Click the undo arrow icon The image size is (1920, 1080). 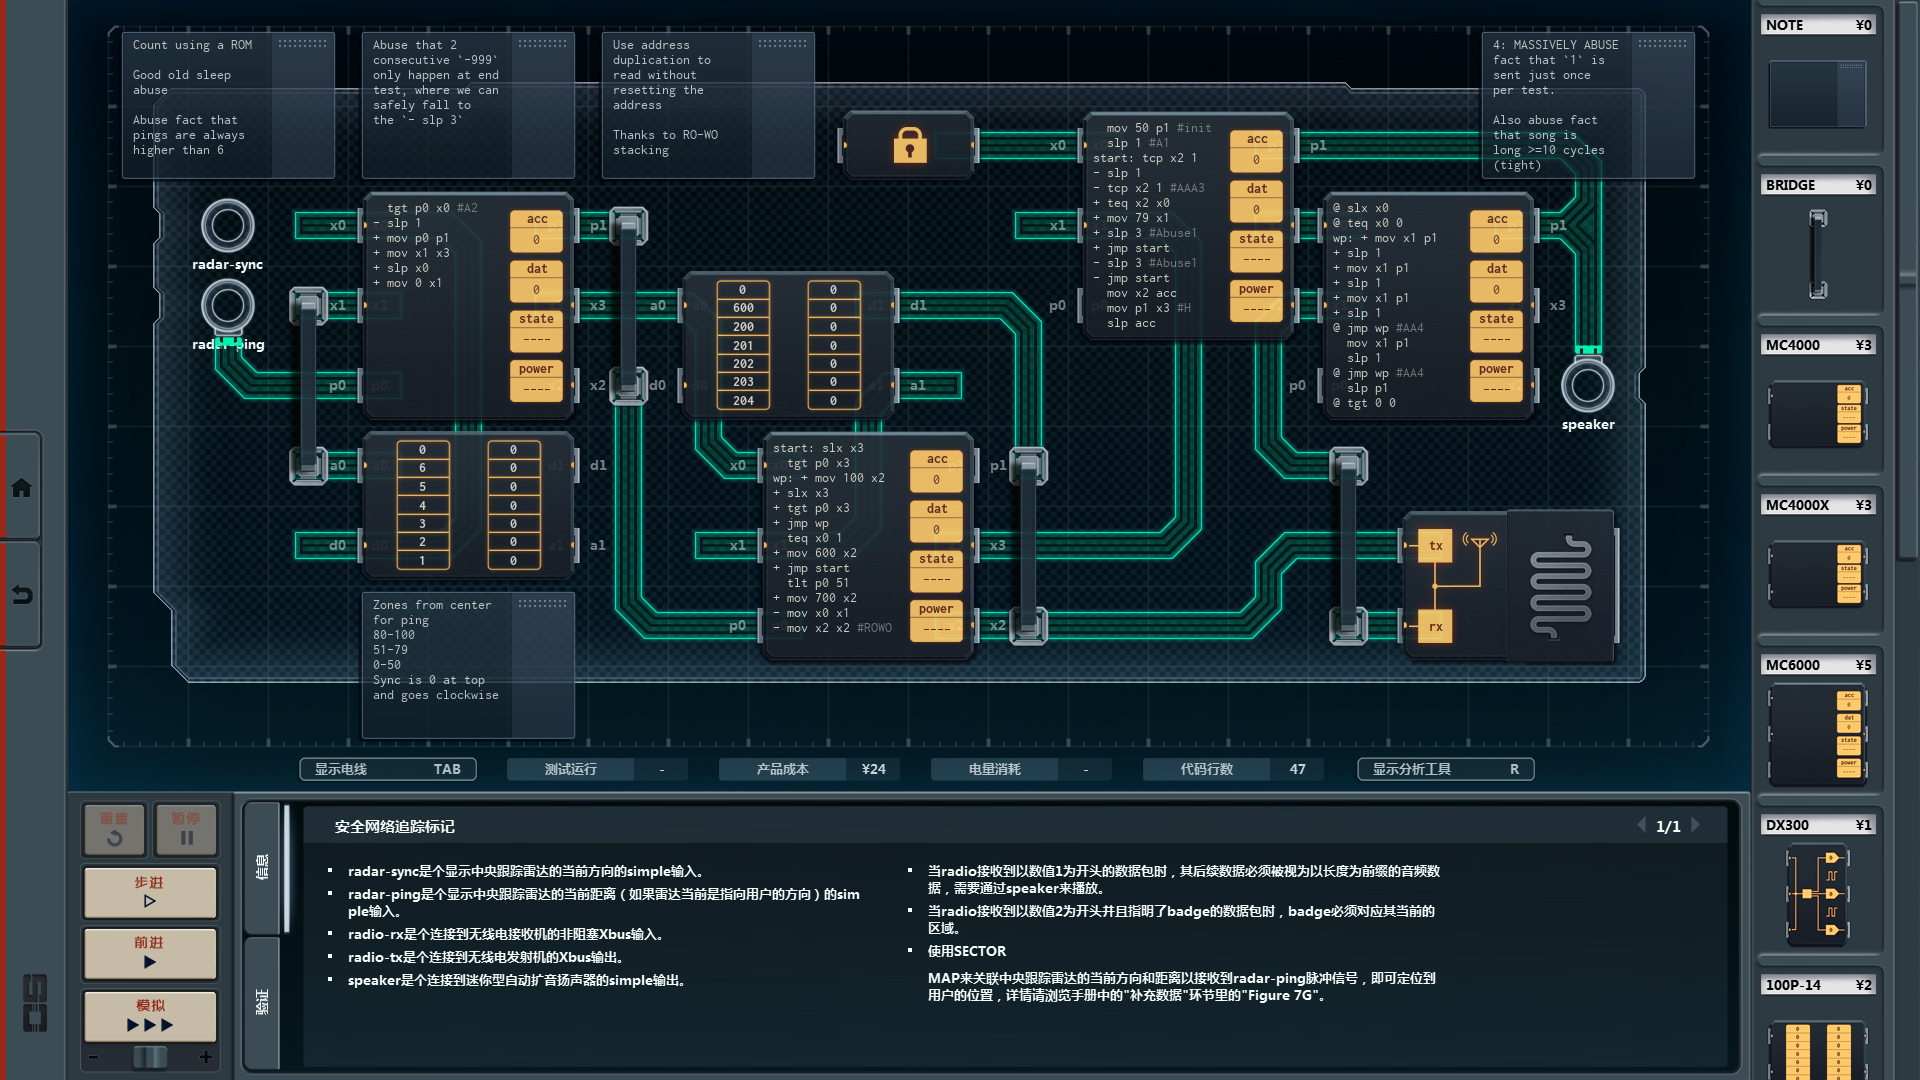click(21, 595)
